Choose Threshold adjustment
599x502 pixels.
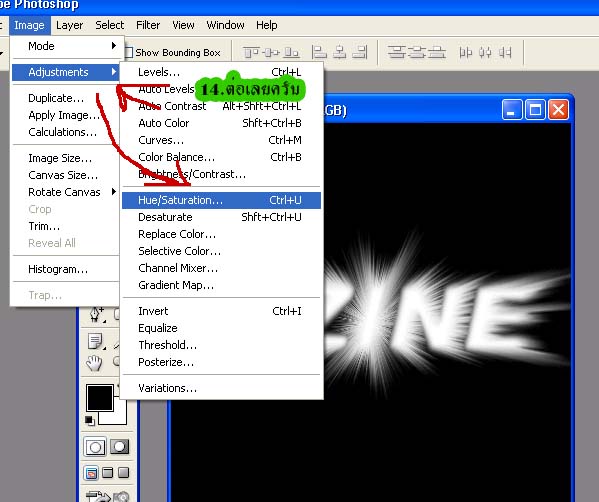pyautogui.click(x=221, y=345)
